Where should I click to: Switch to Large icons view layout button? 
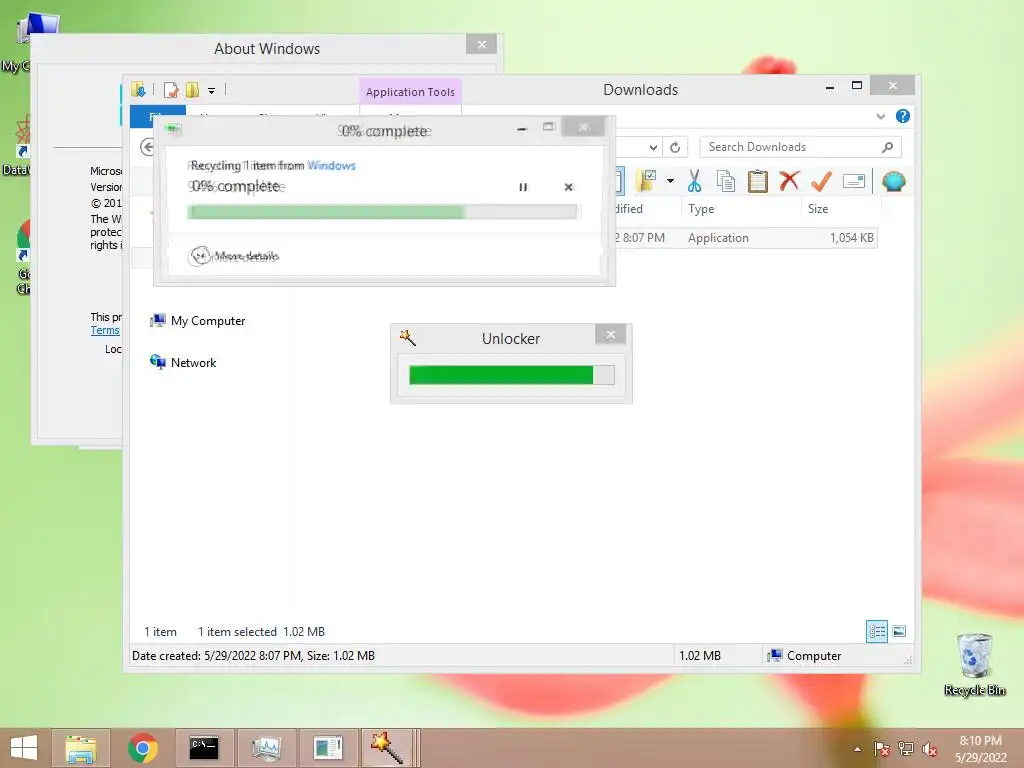click(899, 631)
